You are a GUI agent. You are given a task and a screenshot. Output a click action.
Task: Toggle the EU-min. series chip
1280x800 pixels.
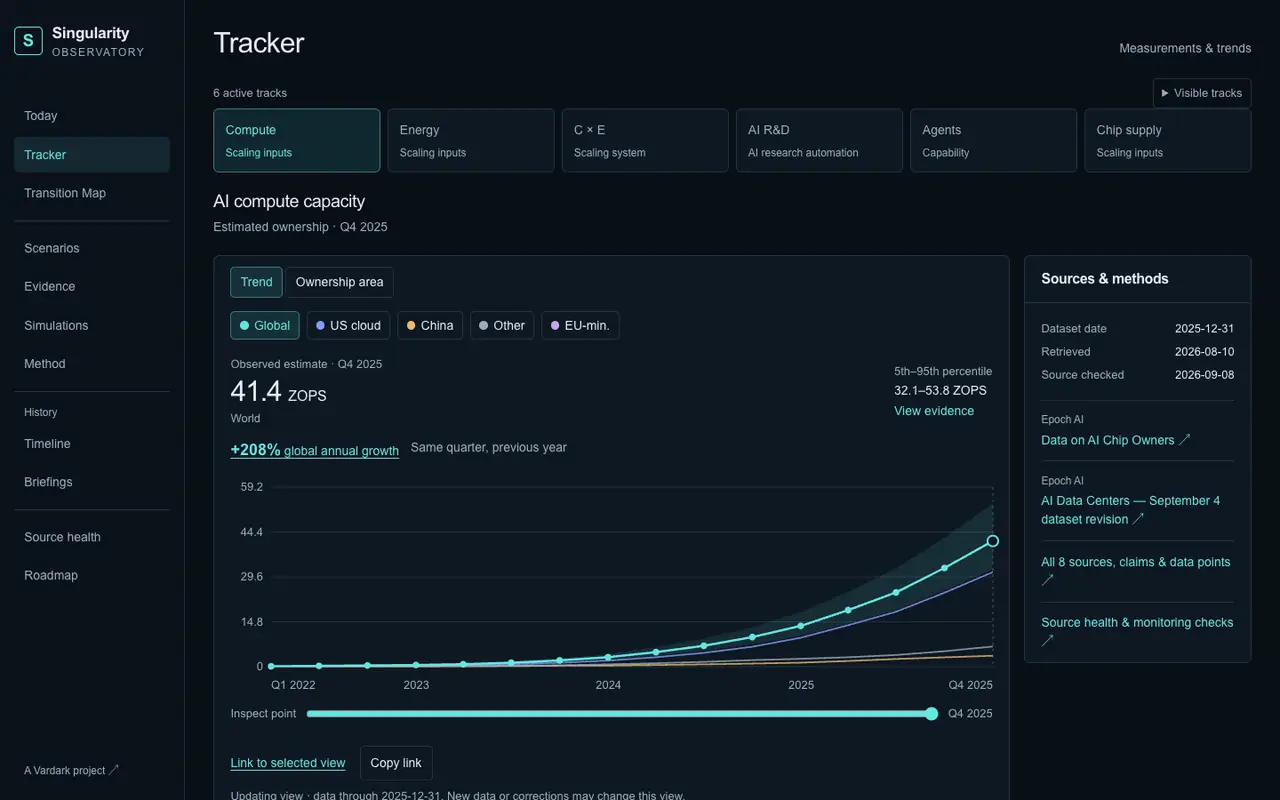pyautogui.click(x=580, y=326)
